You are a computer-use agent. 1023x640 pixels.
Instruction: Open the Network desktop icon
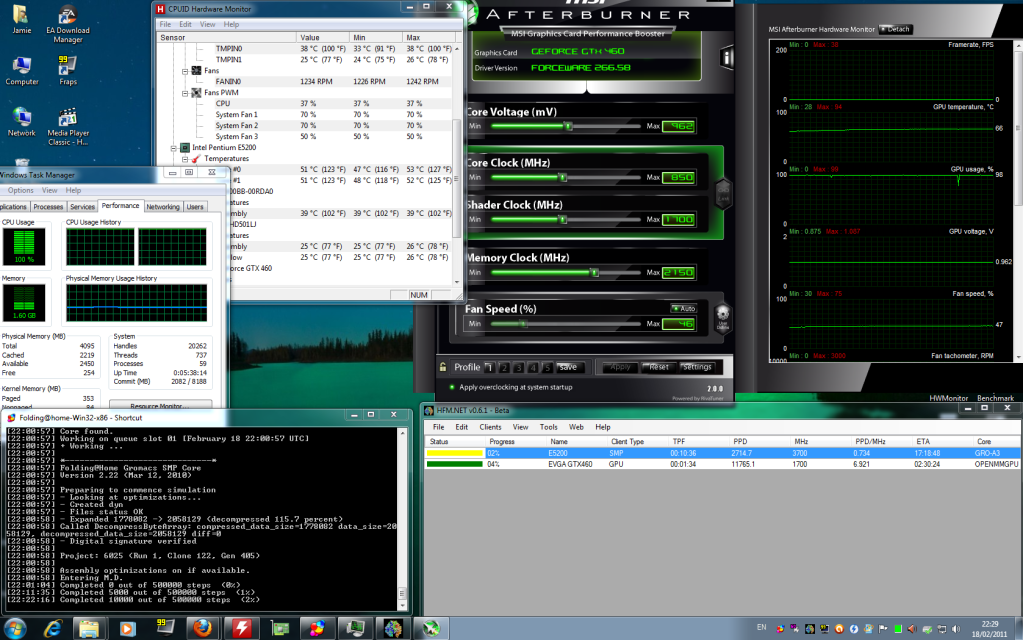tap(22, 122)
